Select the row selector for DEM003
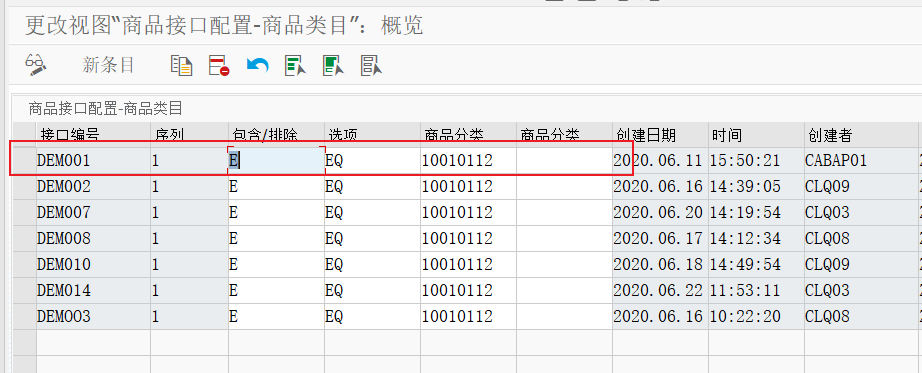 [x=25, y=316]
